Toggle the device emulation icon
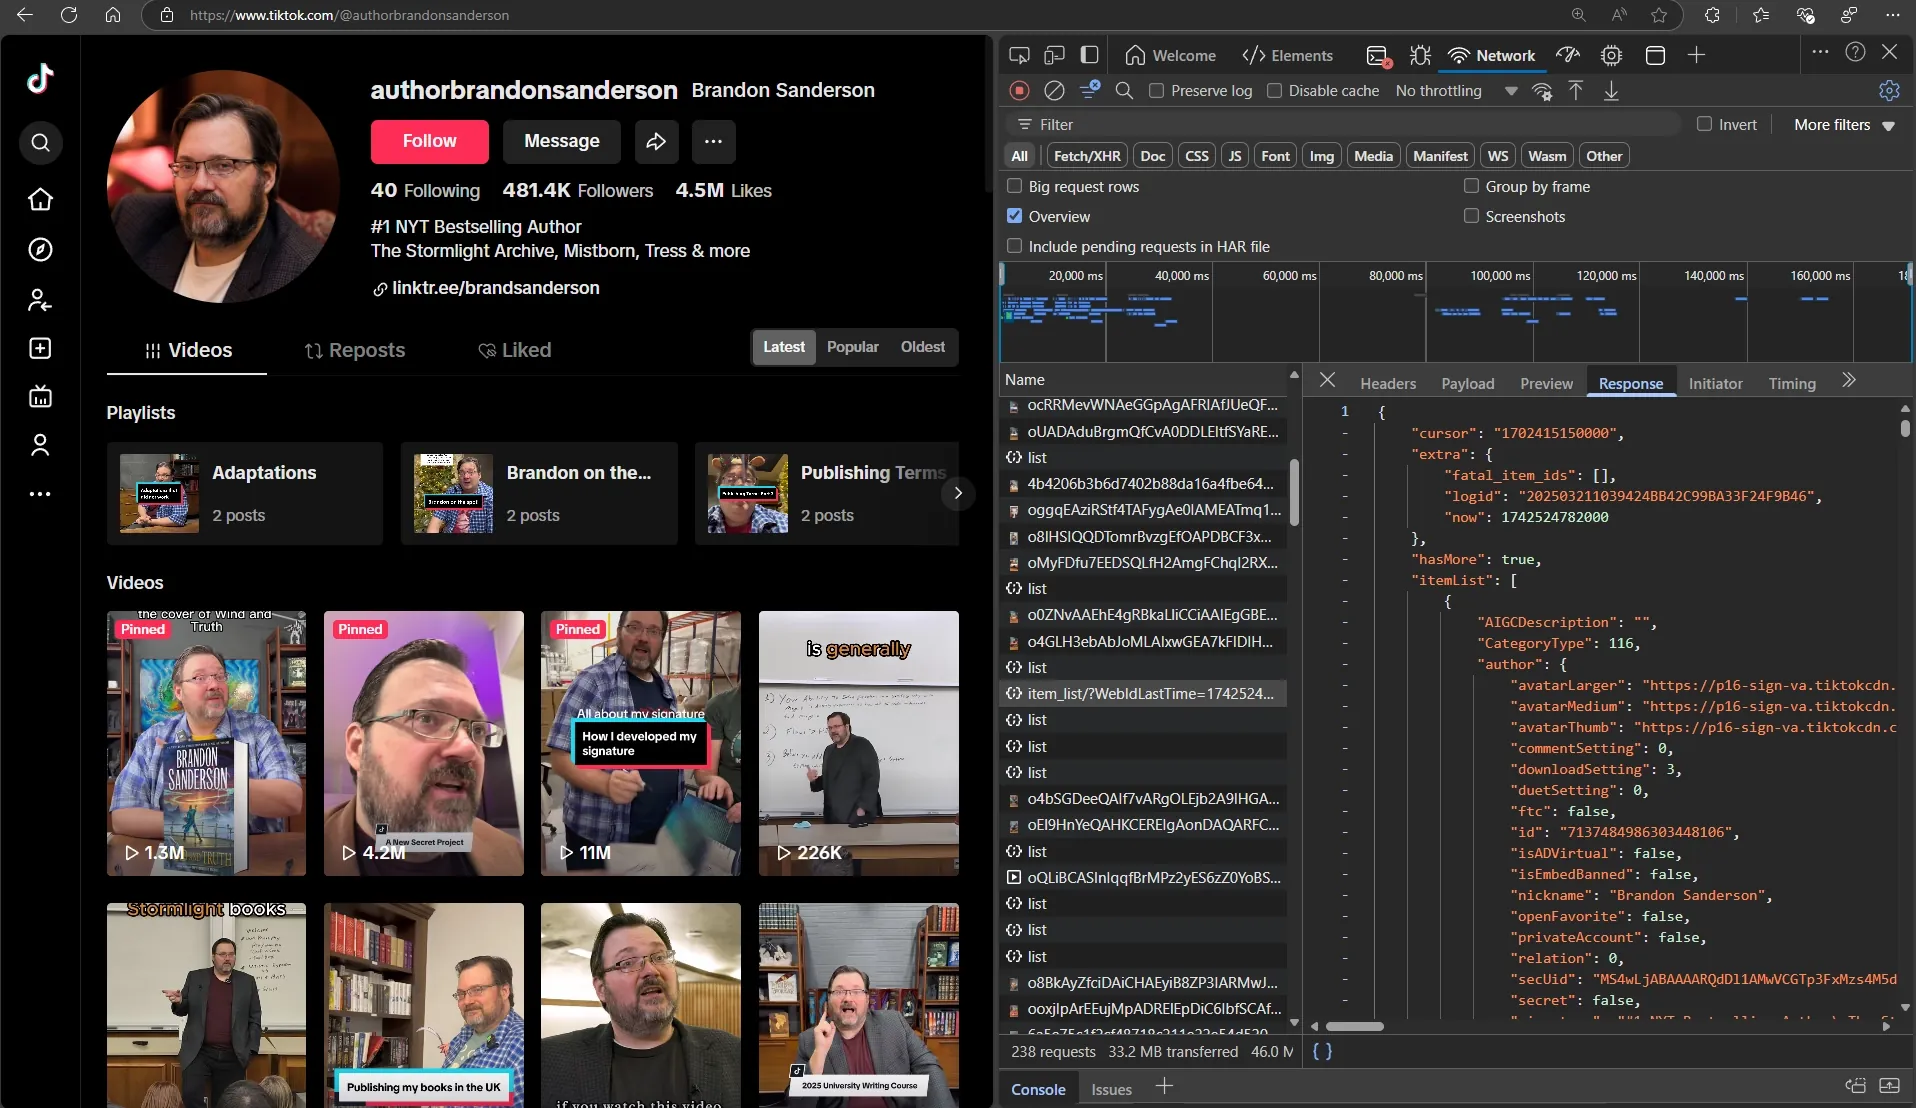 1054,56
